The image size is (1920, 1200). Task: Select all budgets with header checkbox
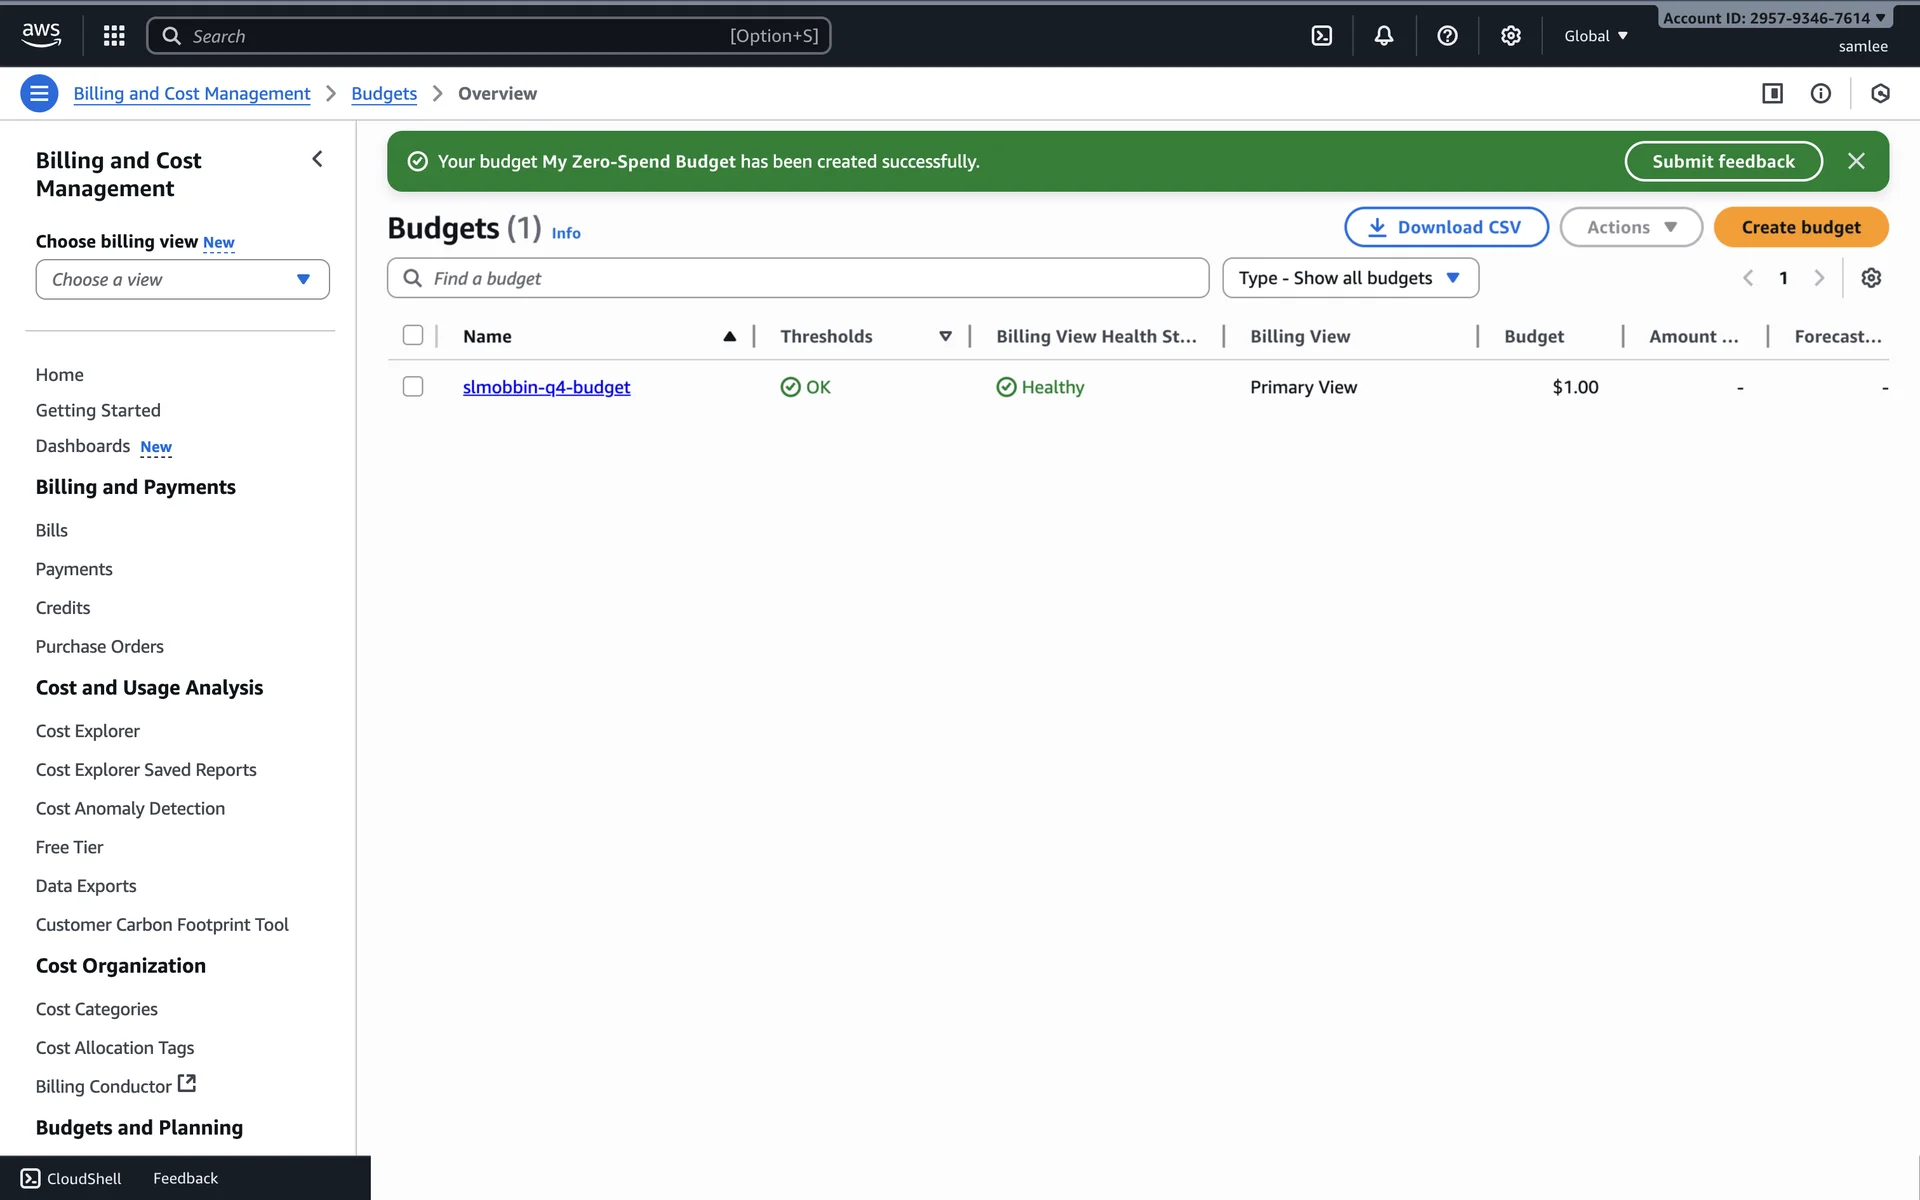point(413,335)
